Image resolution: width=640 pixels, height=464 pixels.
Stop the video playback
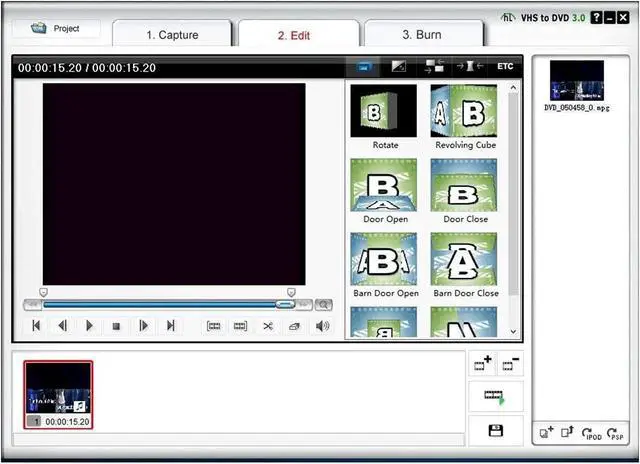point(116,326)
